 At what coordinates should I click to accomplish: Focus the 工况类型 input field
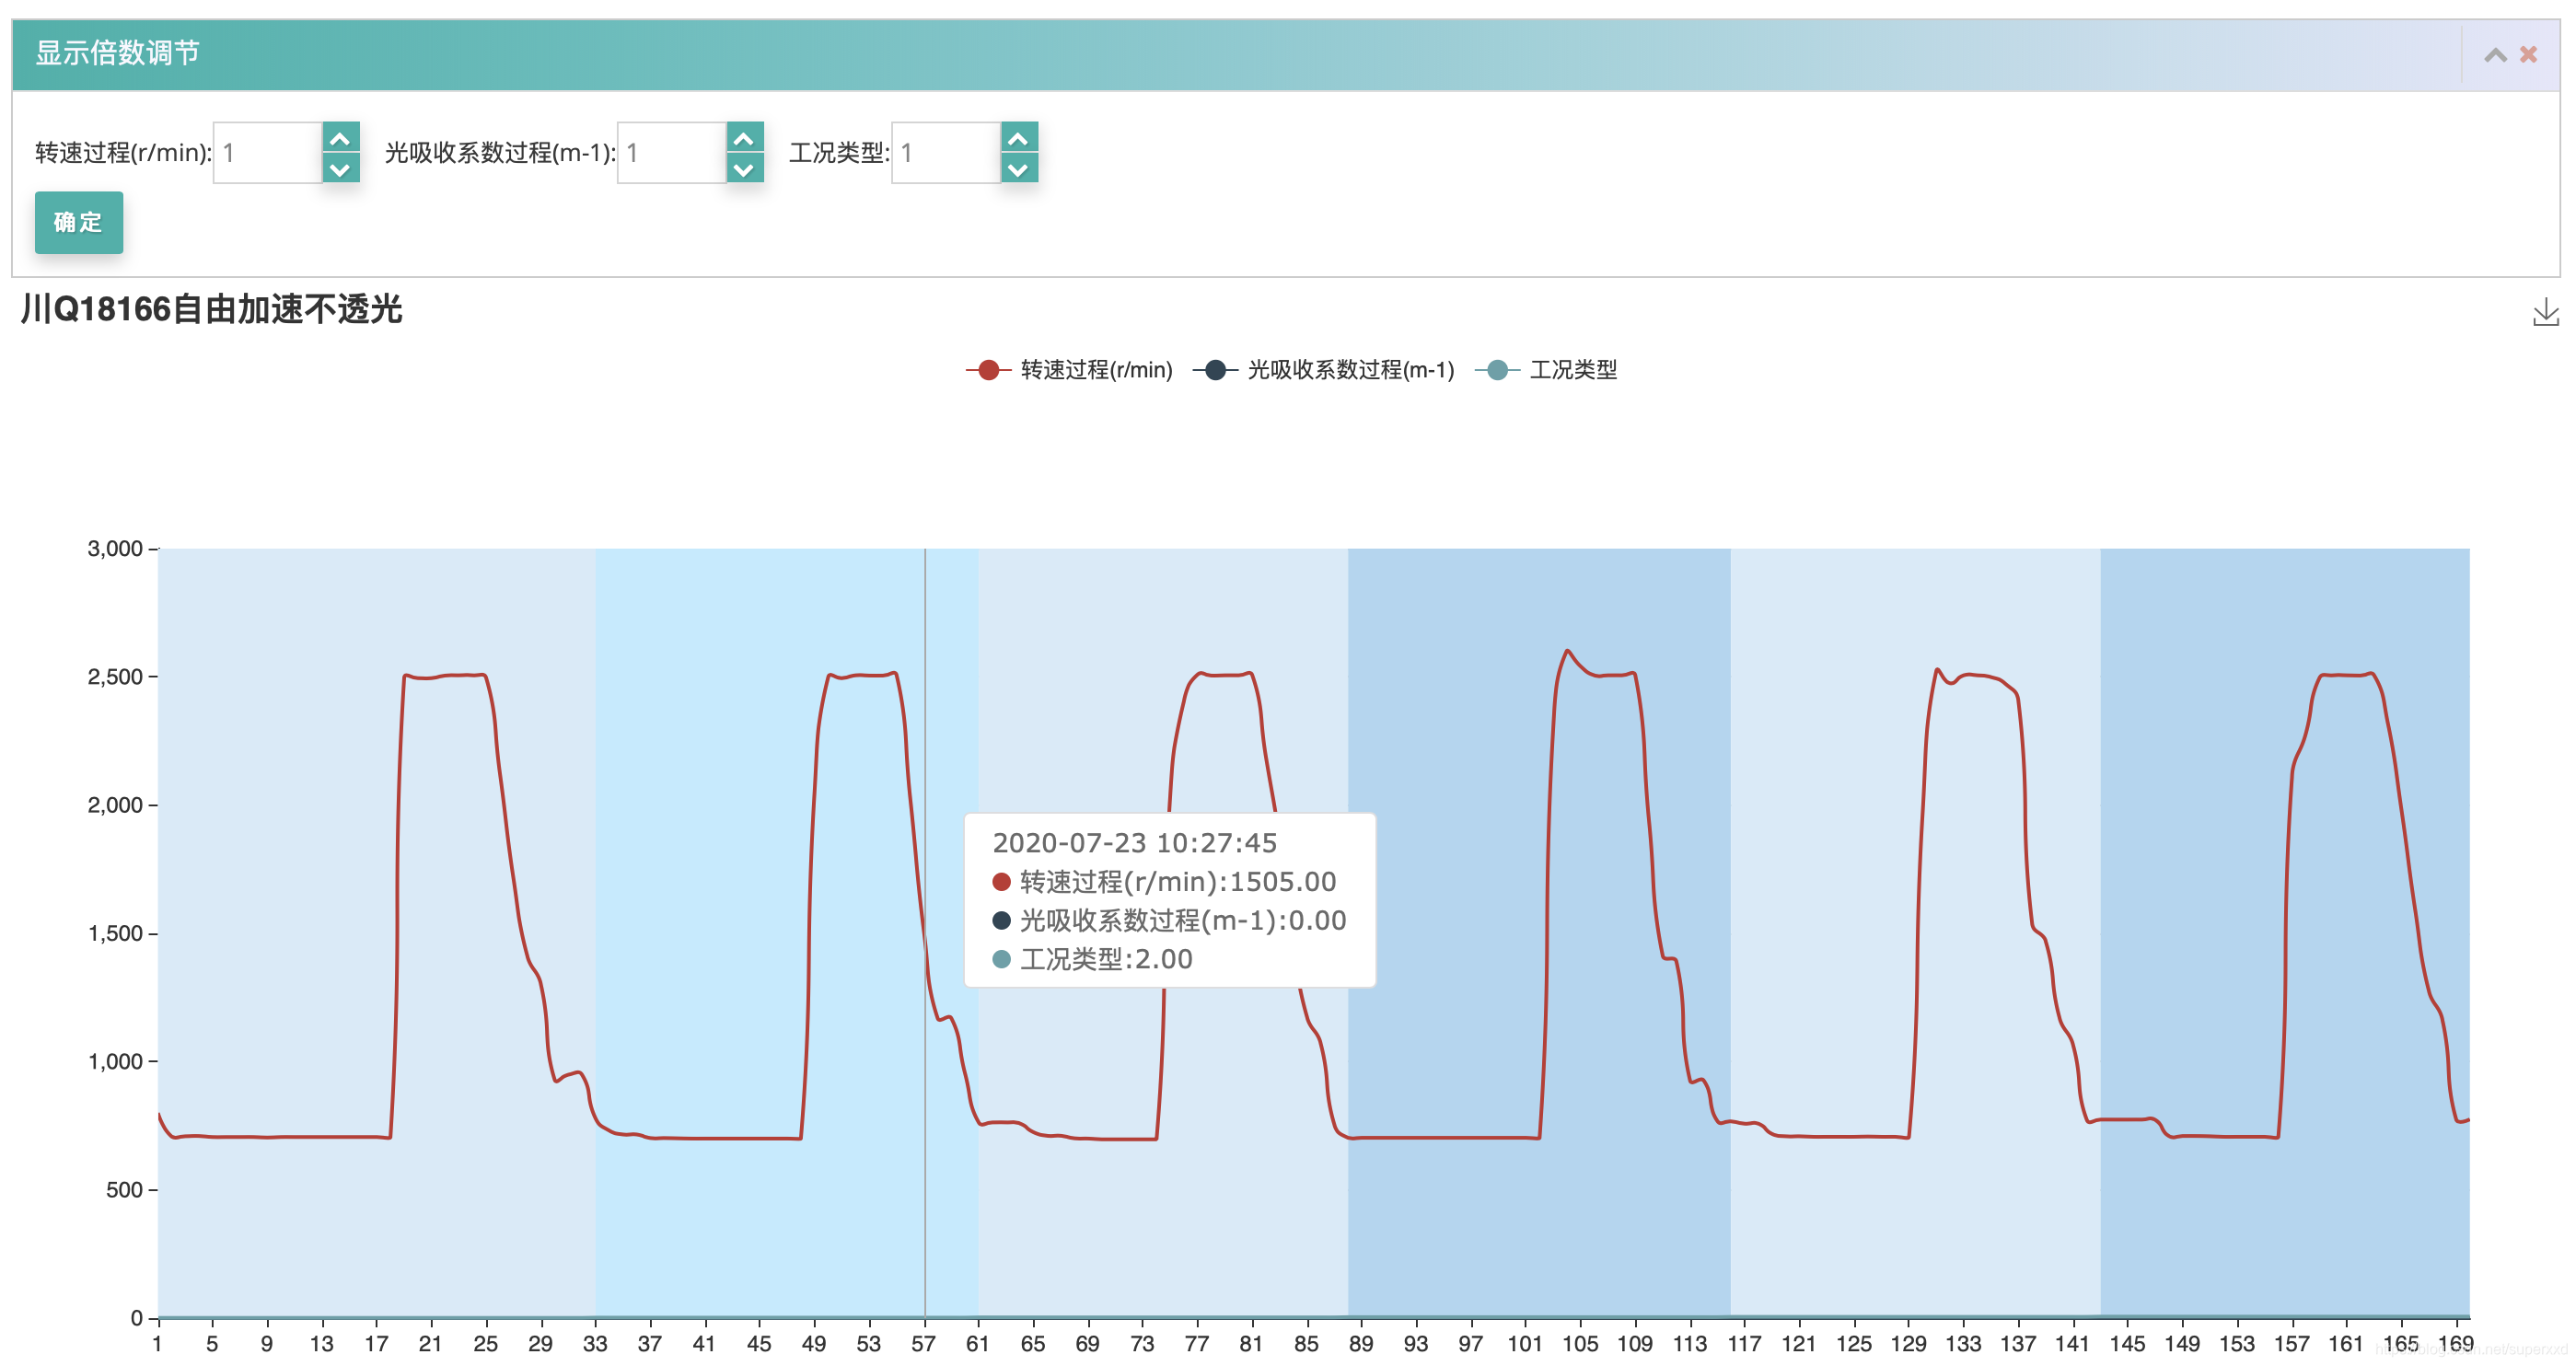point(946,153)
